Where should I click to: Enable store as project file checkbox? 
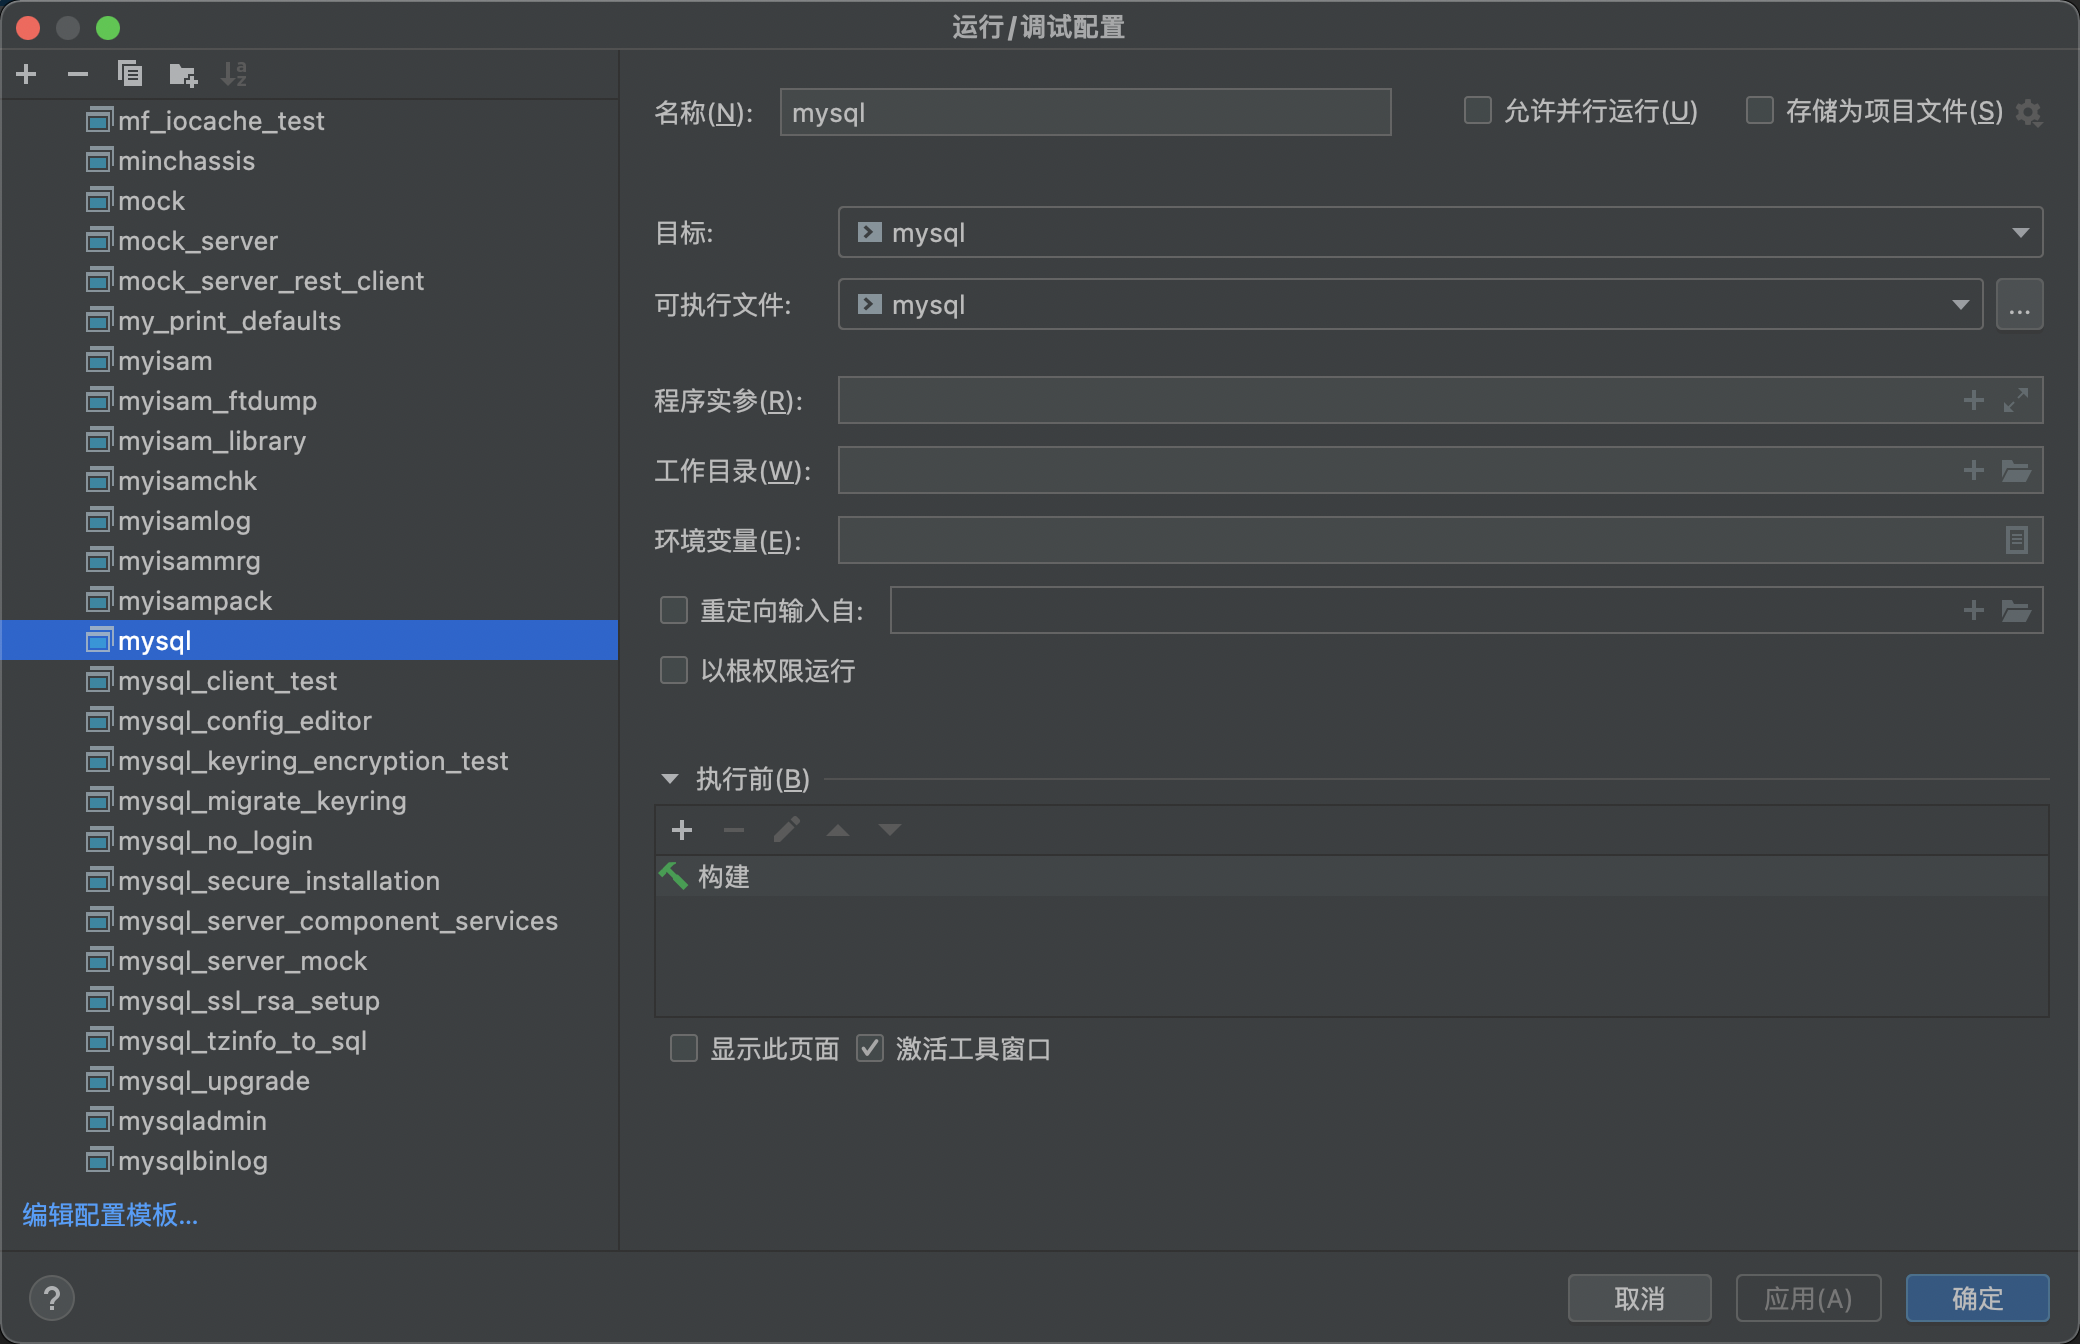[1760, 111]
